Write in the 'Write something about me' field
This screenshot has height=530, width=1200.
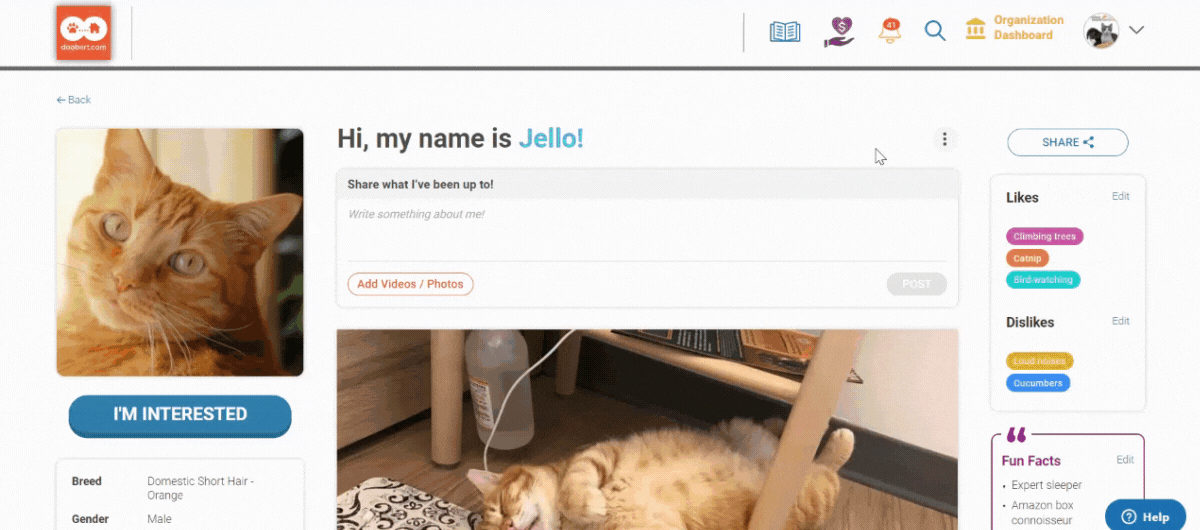pyautogui.click(x=647, y=230)
